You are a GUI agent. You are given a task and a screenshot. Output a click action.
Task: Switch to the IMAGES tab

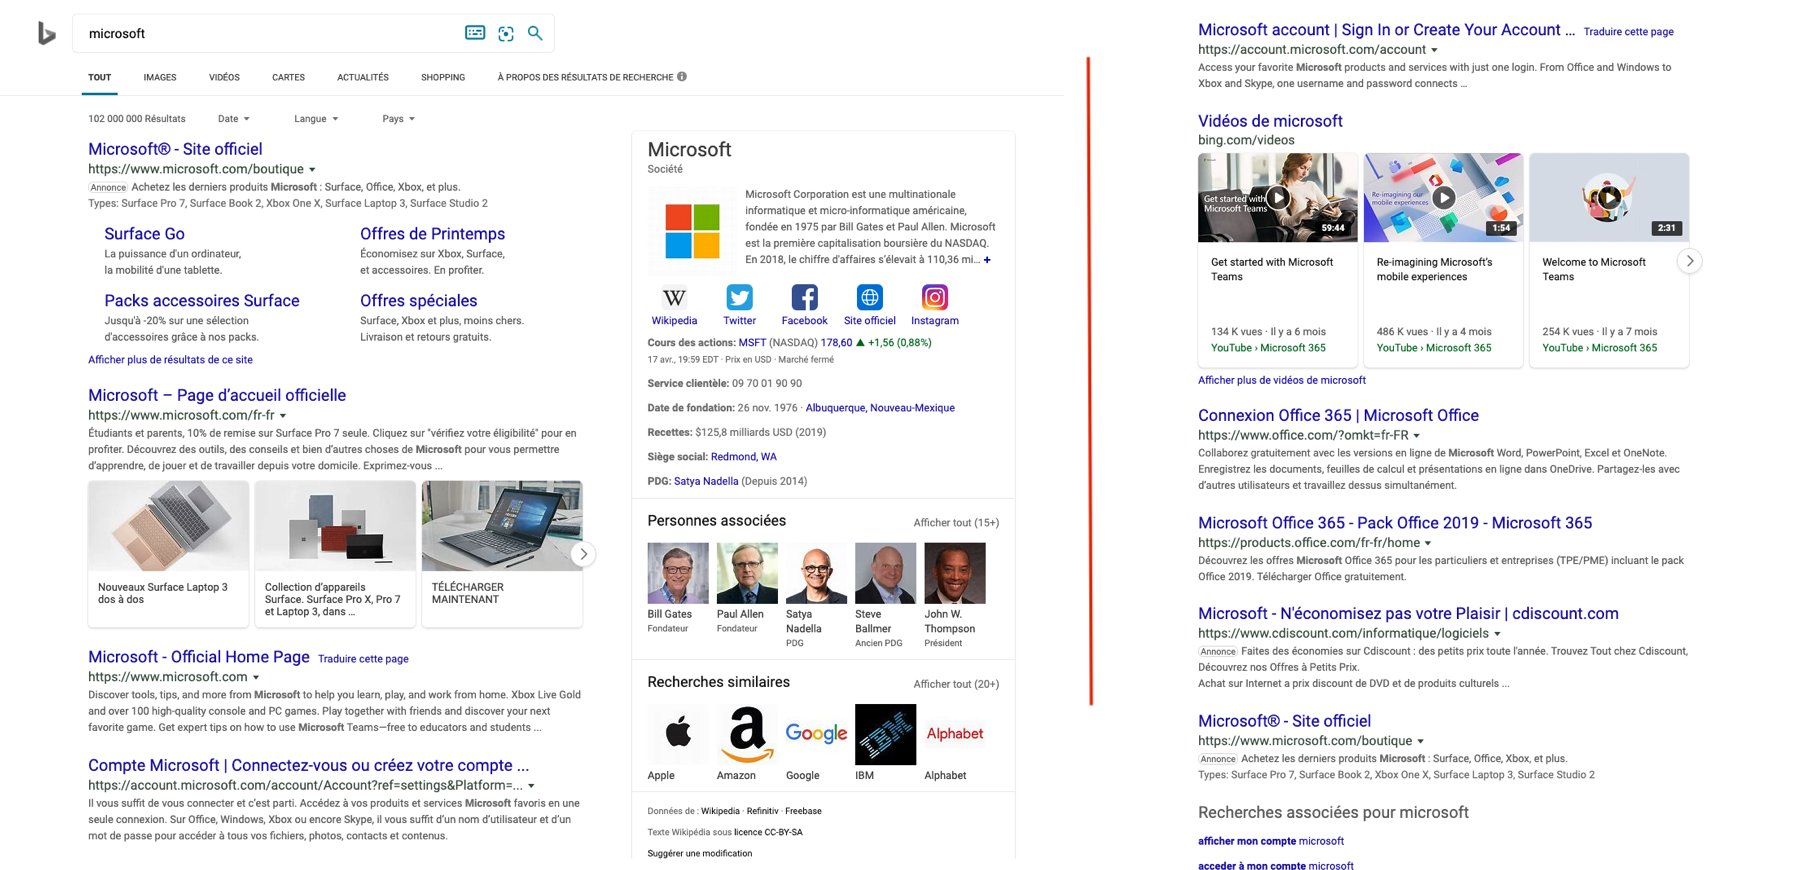click(x=160, y=77)
